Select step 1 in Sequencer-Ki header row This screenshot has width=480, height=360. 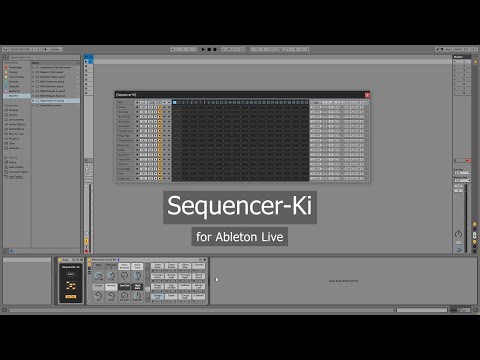pos(175,102)
